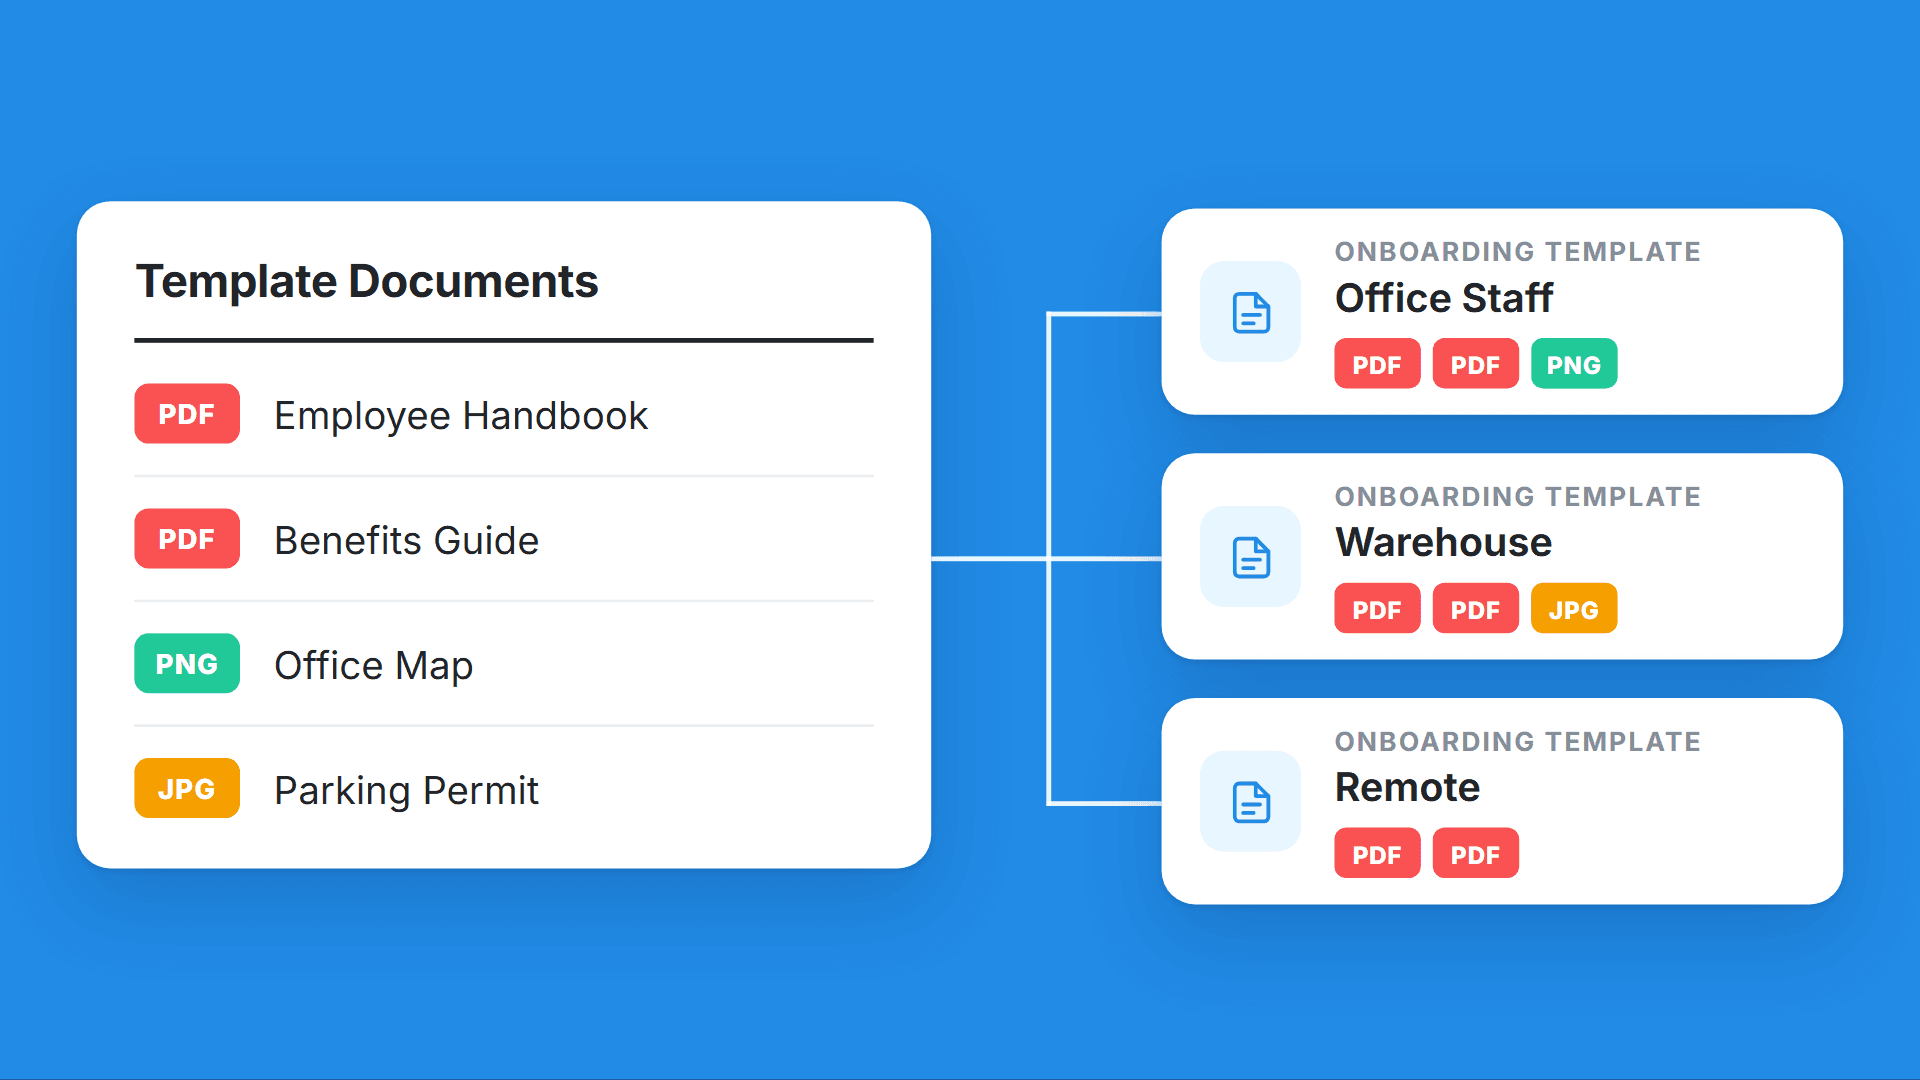Select the first PDF tag in Warehouse card

pyautogui.click(x=1377, y=609)
